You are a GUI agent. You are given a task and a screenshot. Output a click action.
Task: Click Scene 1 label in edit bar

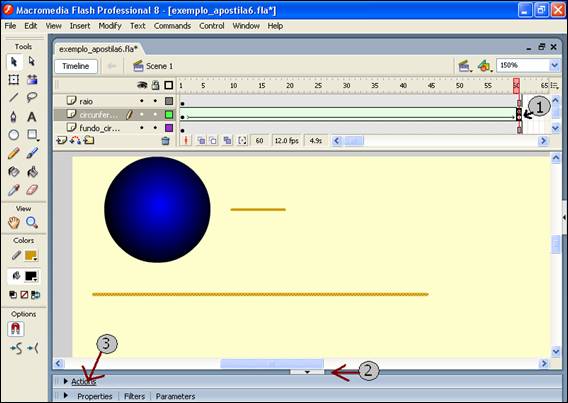(x=159, y=66)
